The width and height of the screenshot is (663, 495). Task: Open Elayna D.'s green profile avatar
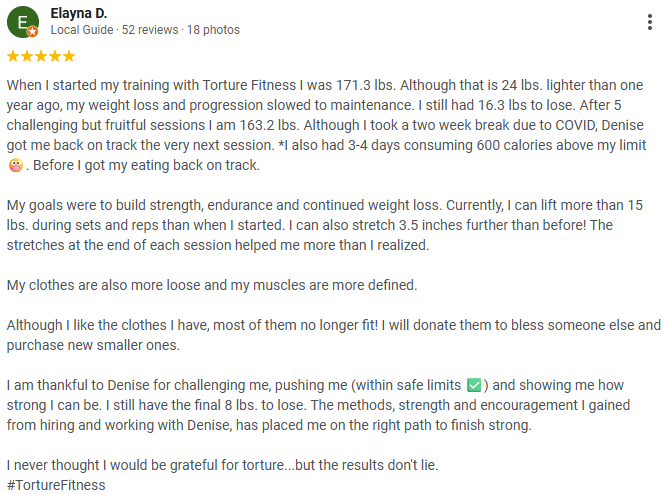pos(22,21)
